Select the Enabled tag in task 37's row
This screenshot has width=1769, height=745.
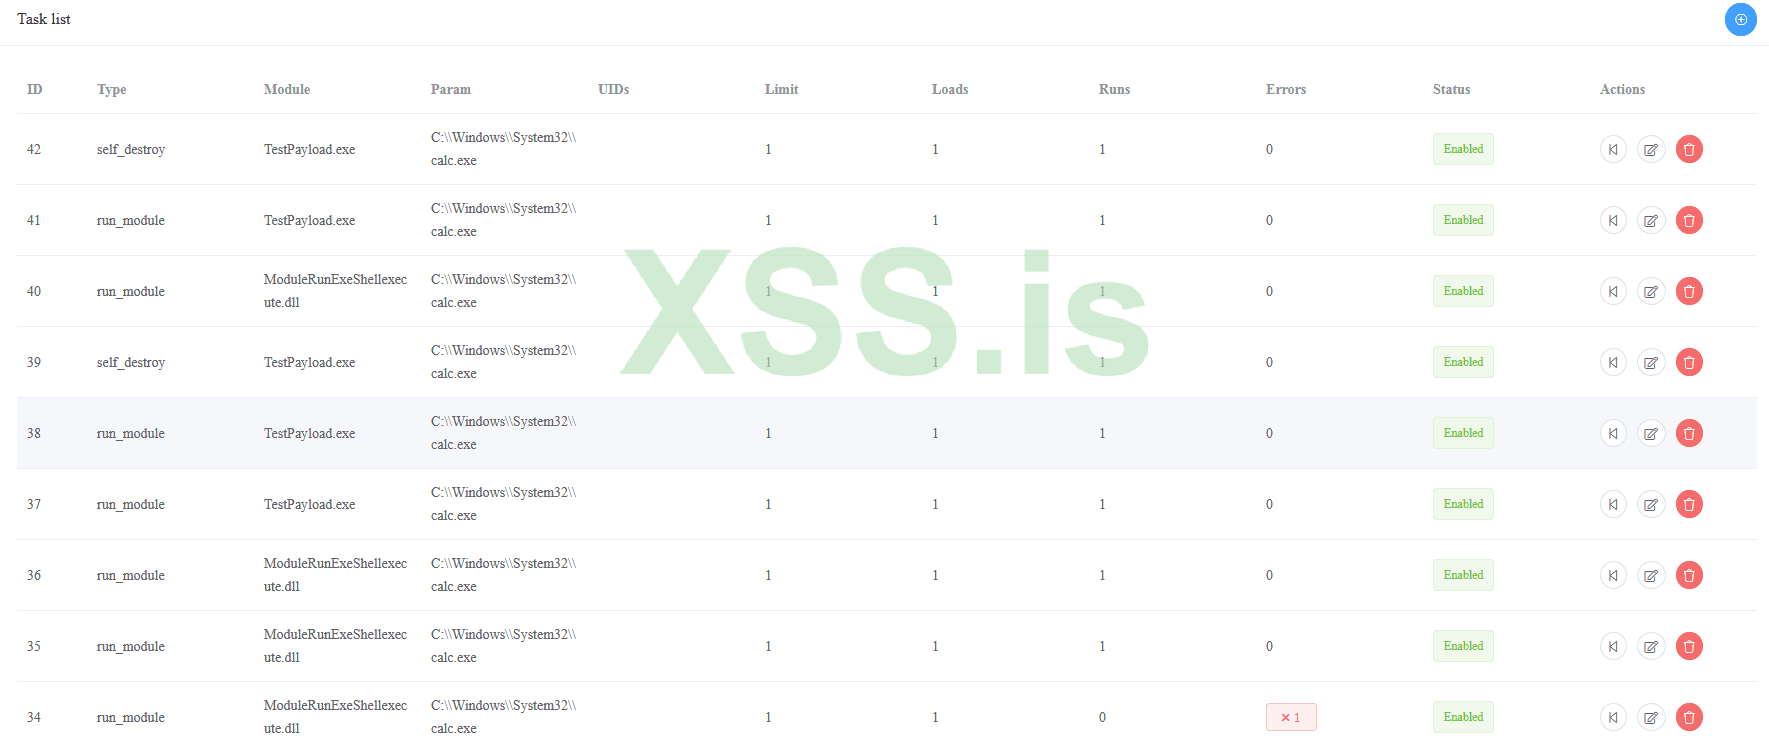tap(1463, 504)
